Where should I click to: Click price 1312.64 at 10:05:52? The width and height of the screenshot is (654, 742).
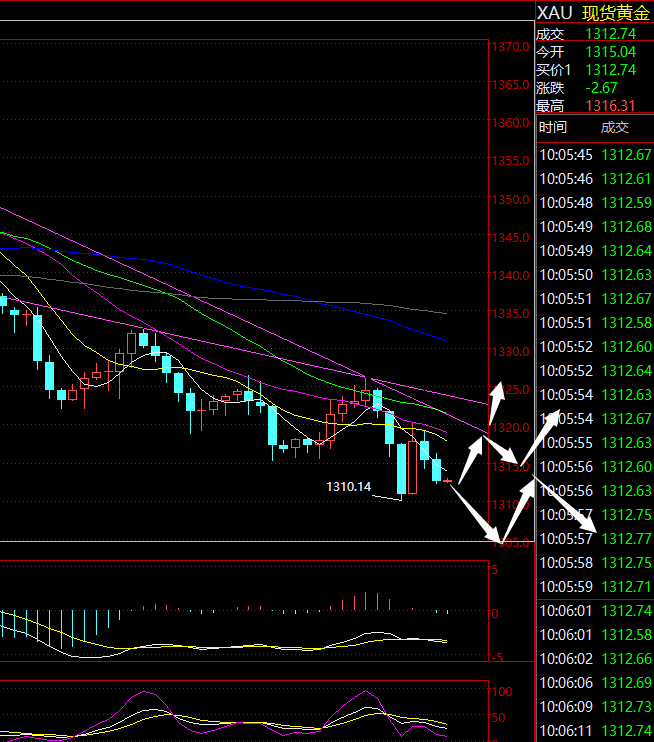(627, 371)
